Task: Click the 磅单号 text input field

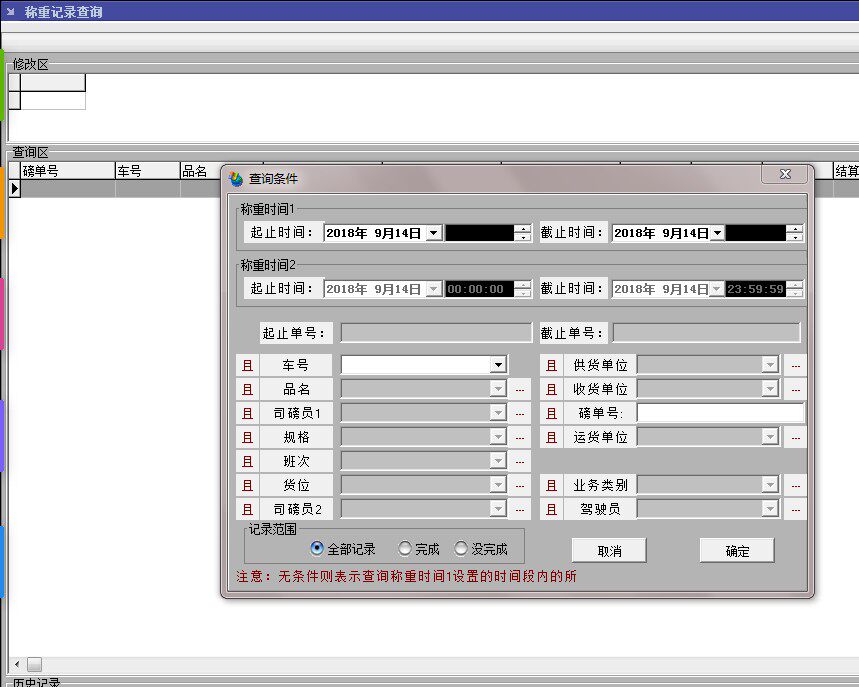Action: coord(720,413)
